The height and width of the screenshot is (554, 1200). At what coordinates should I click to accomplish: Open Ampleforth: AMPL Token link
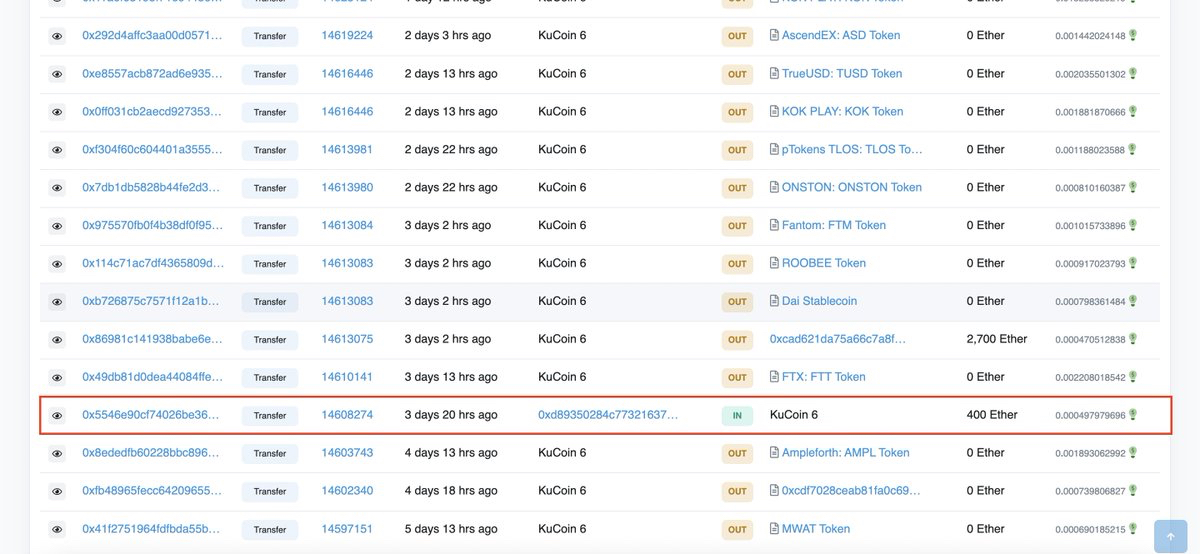pos(846,453)
